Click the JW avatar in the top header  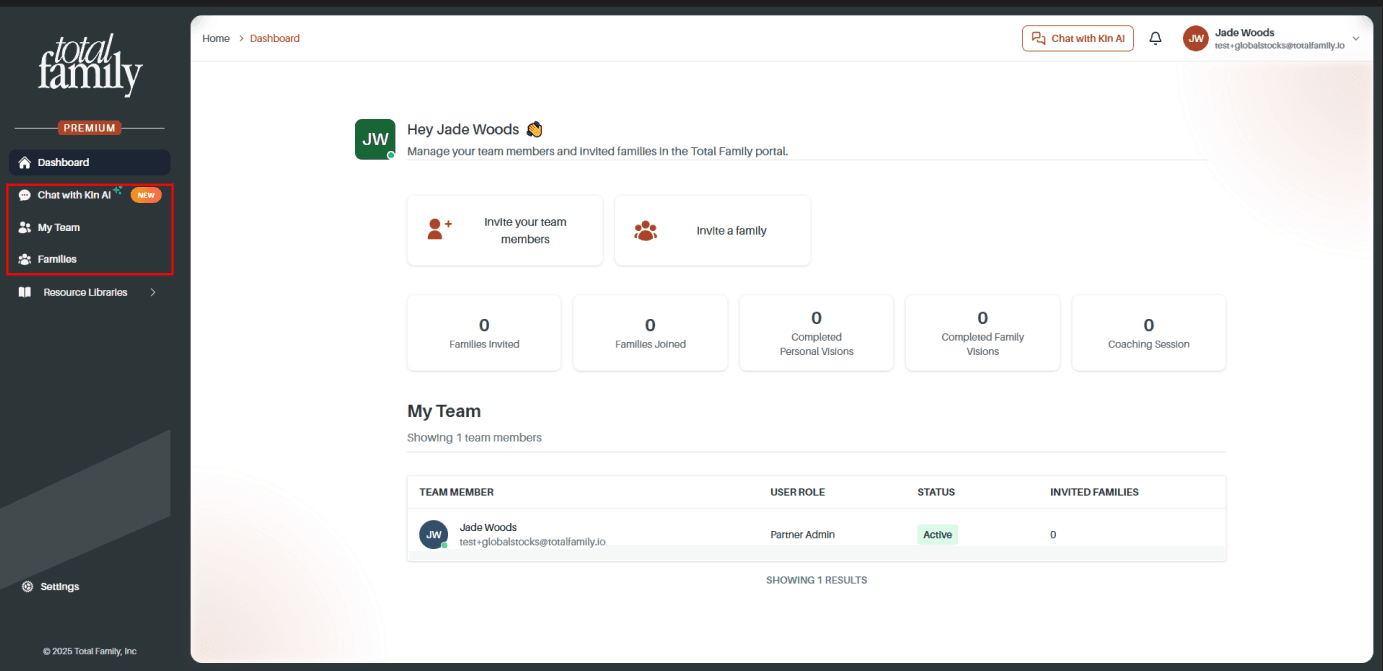(1195, 38)
